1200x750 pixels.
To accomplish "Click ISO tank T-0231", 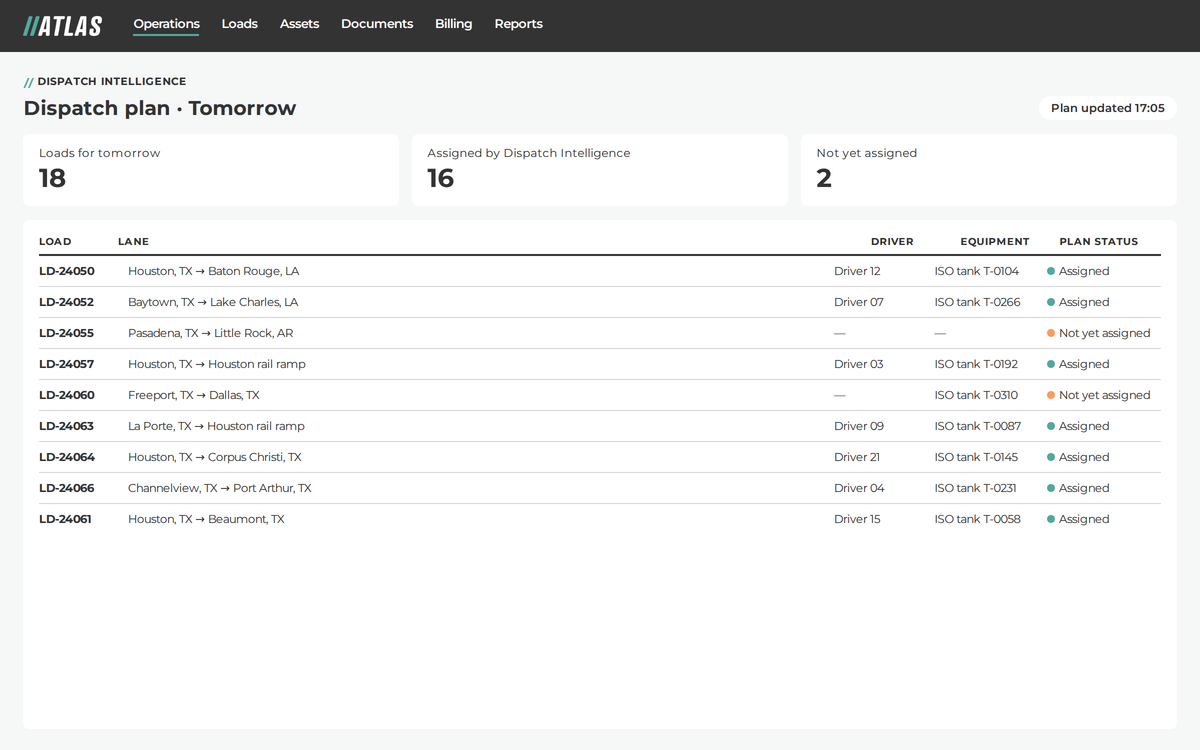I will click(976, 488).
